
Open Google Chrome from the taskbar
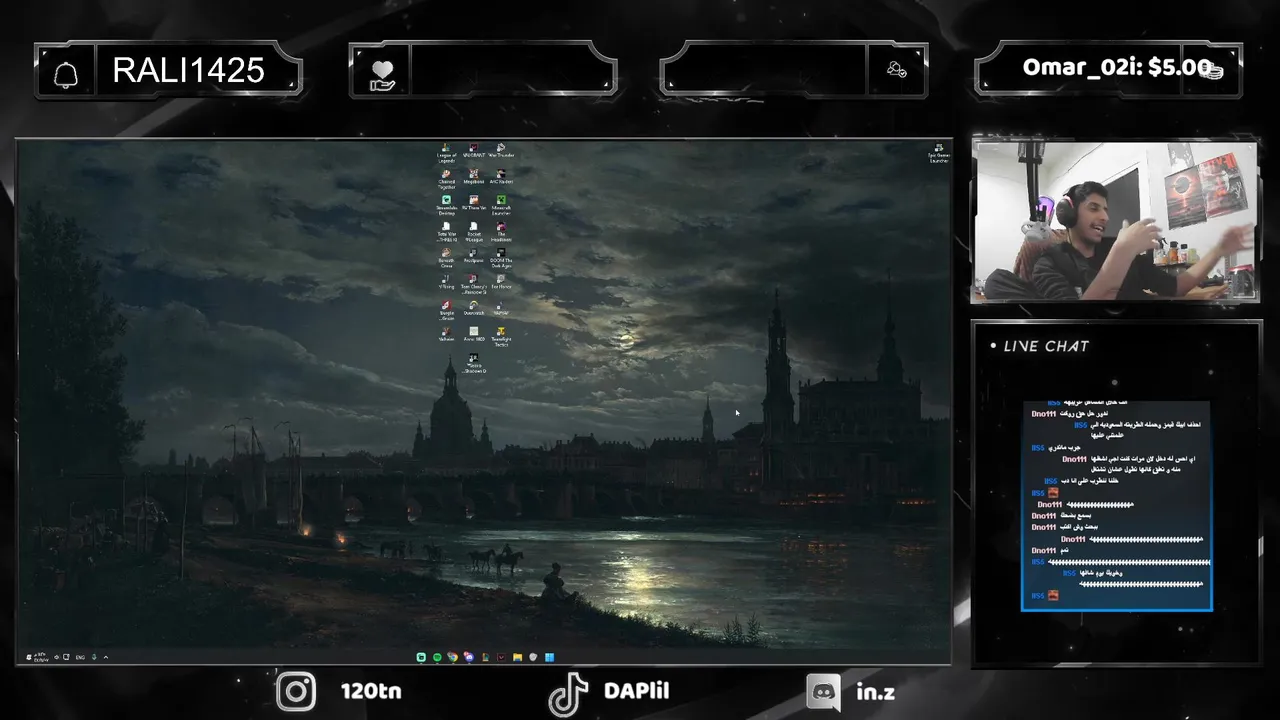[453, 657]
